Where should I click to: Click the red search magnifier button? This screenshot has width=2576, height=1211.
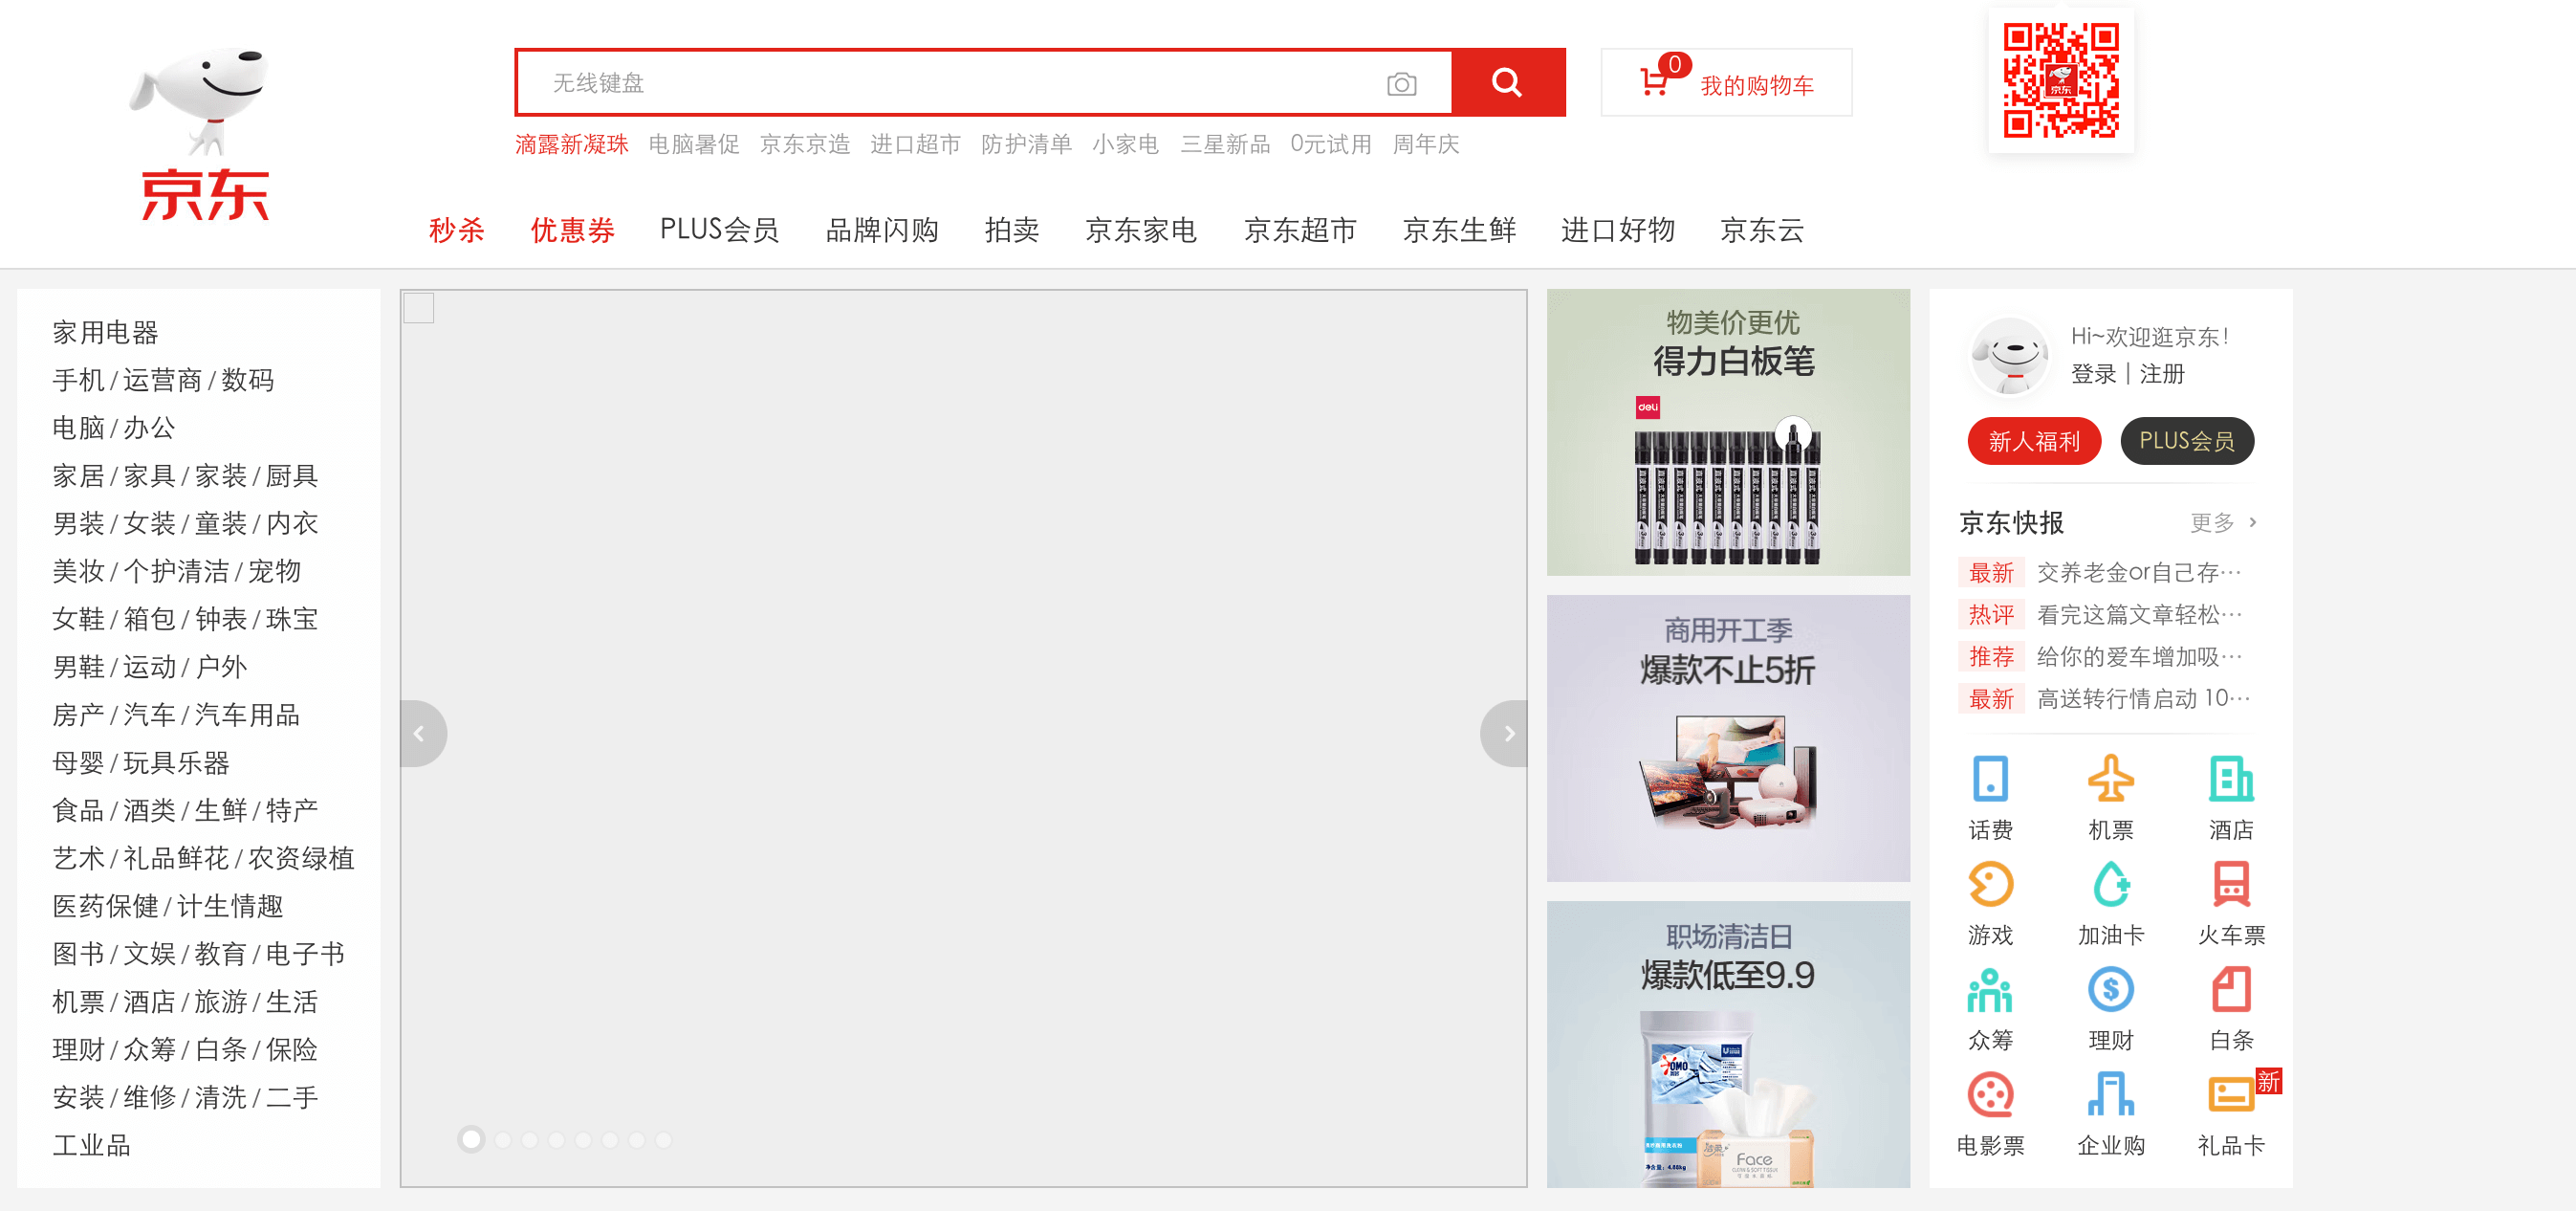1508,83
